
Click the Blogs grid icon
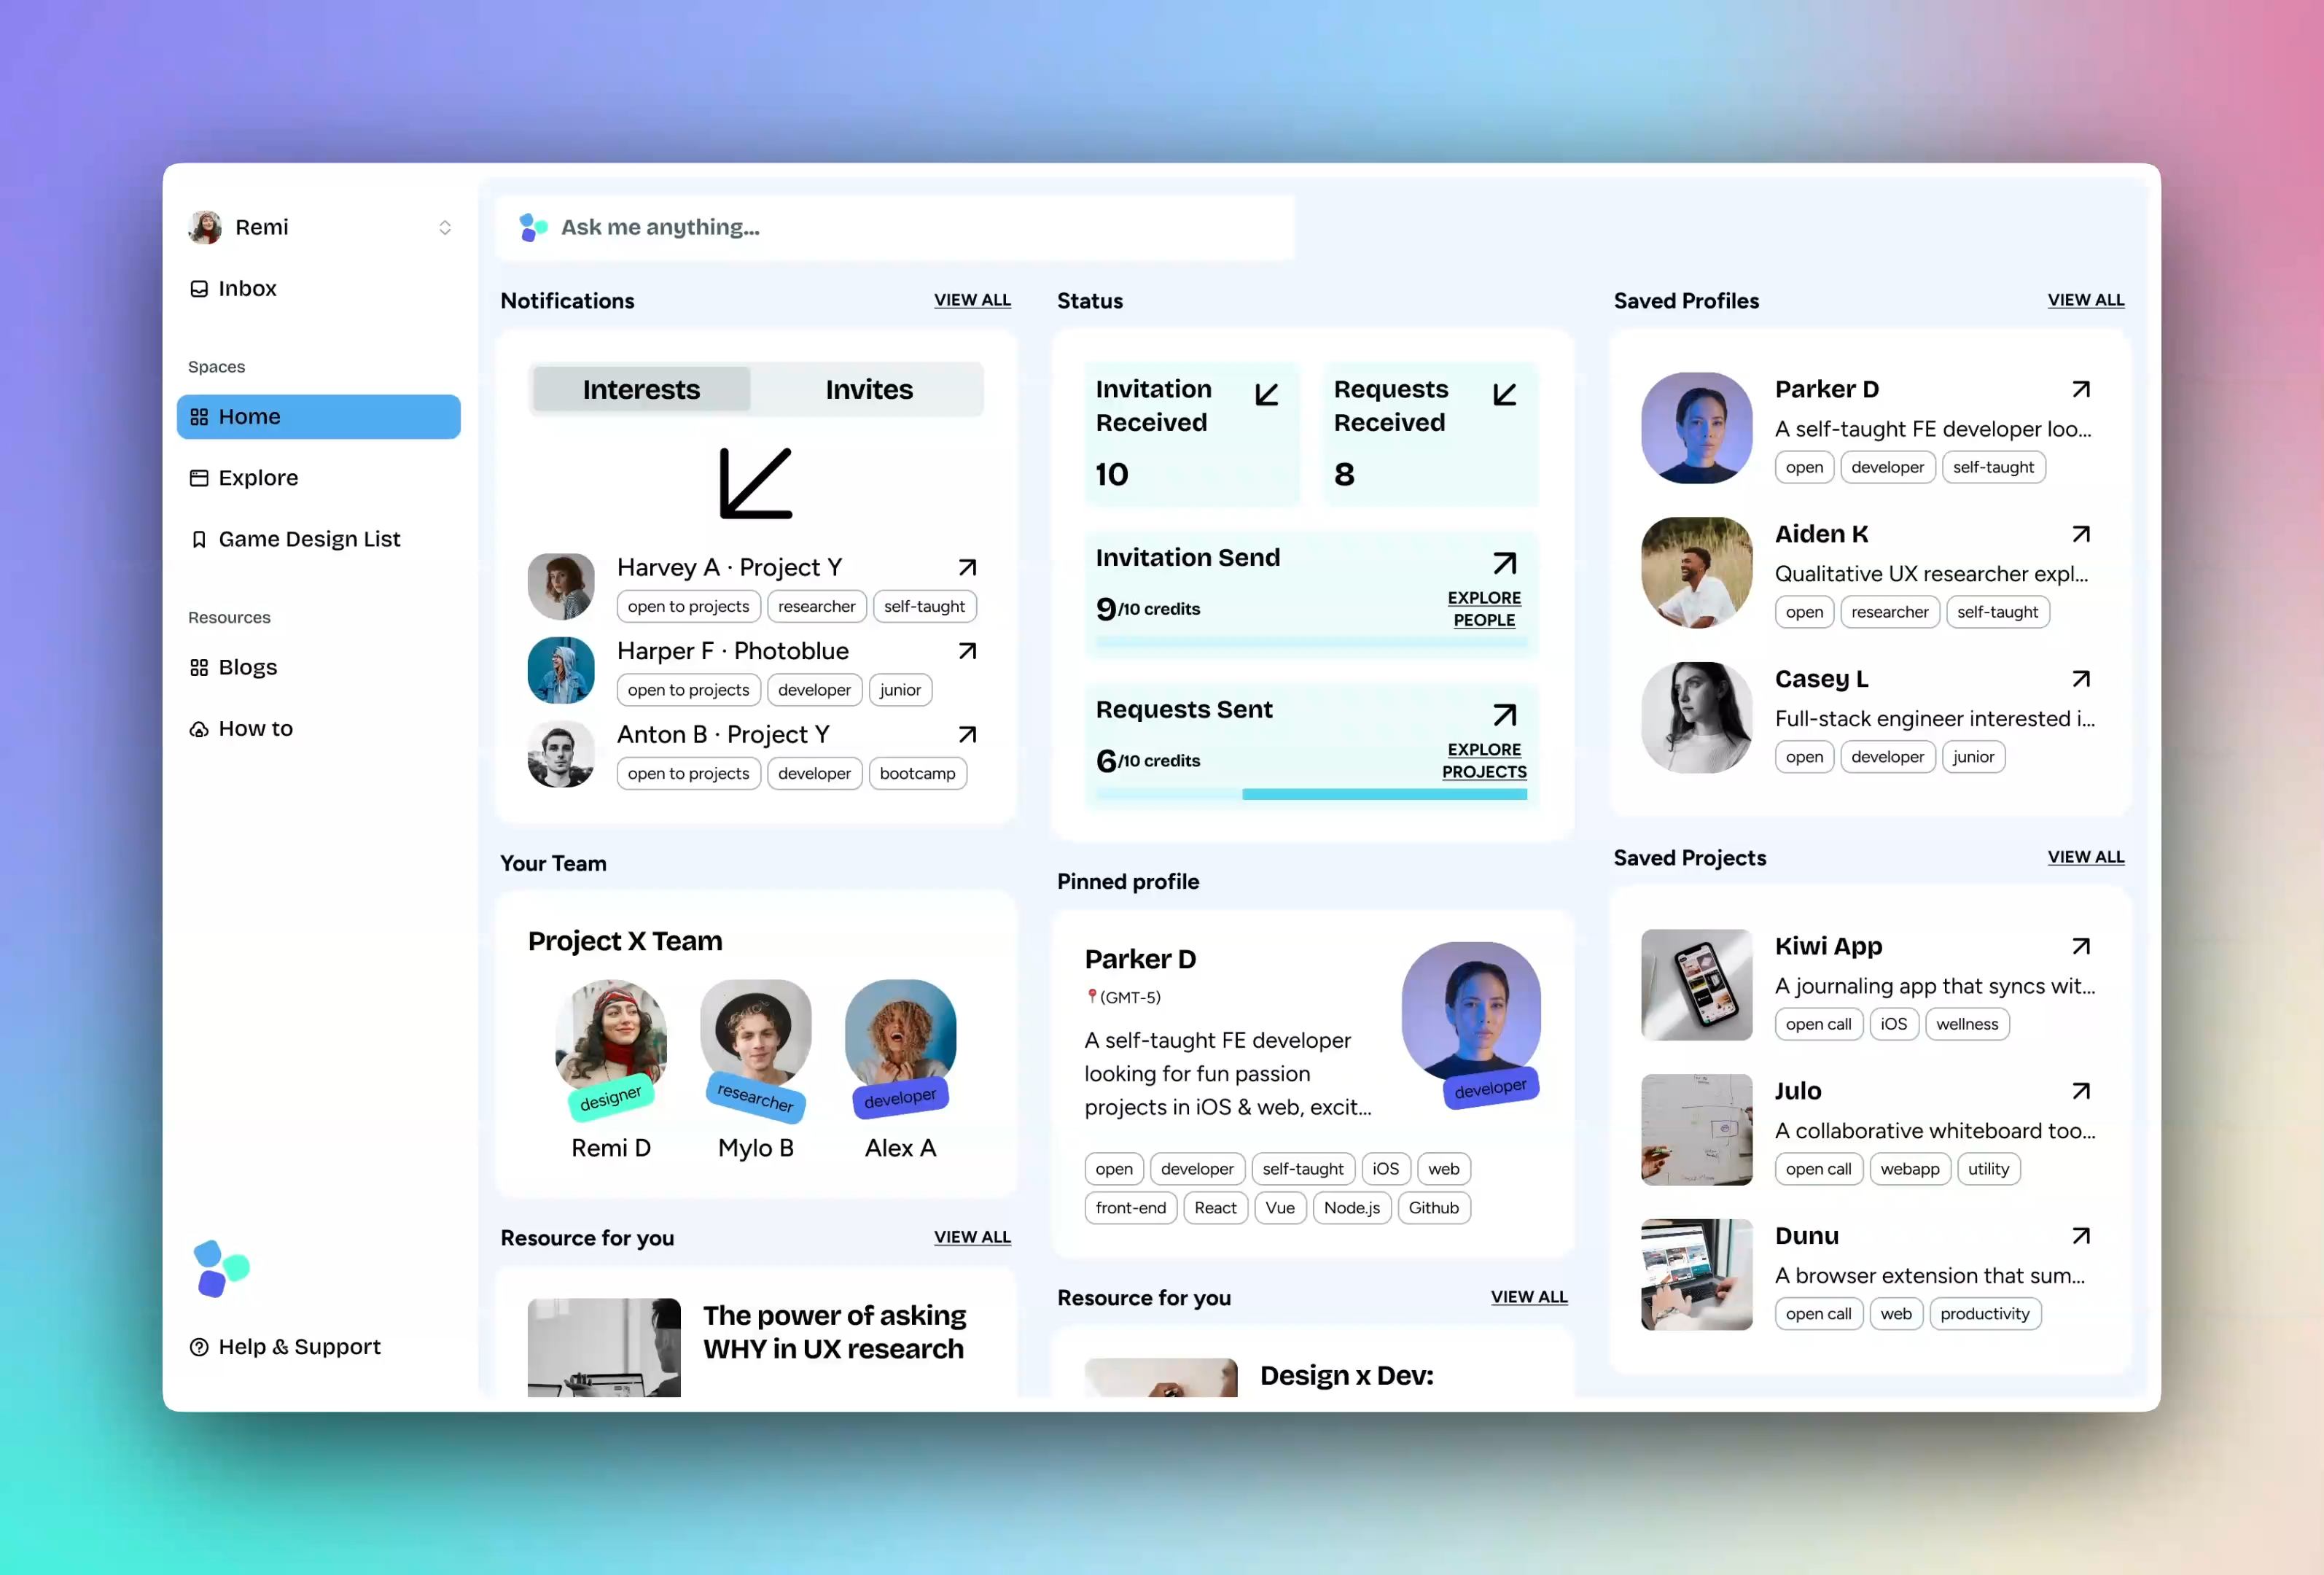tap(199, 668)
